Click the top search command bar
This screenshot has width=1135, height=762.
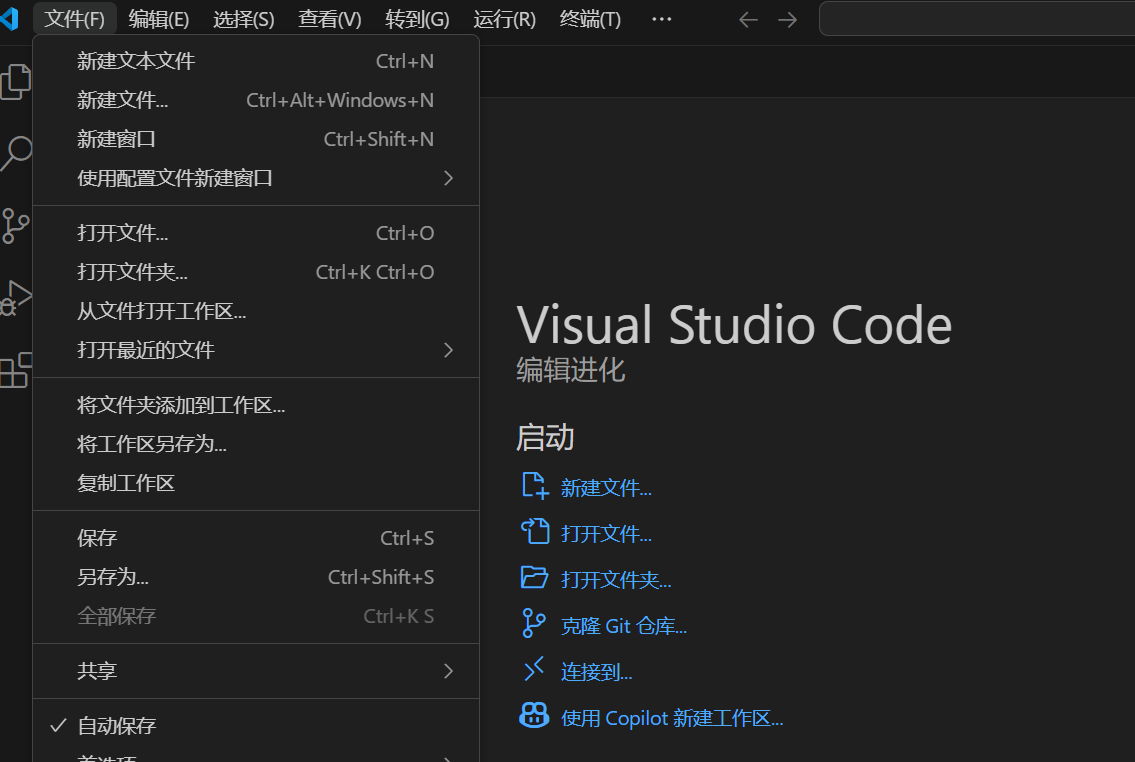point(975,18)
